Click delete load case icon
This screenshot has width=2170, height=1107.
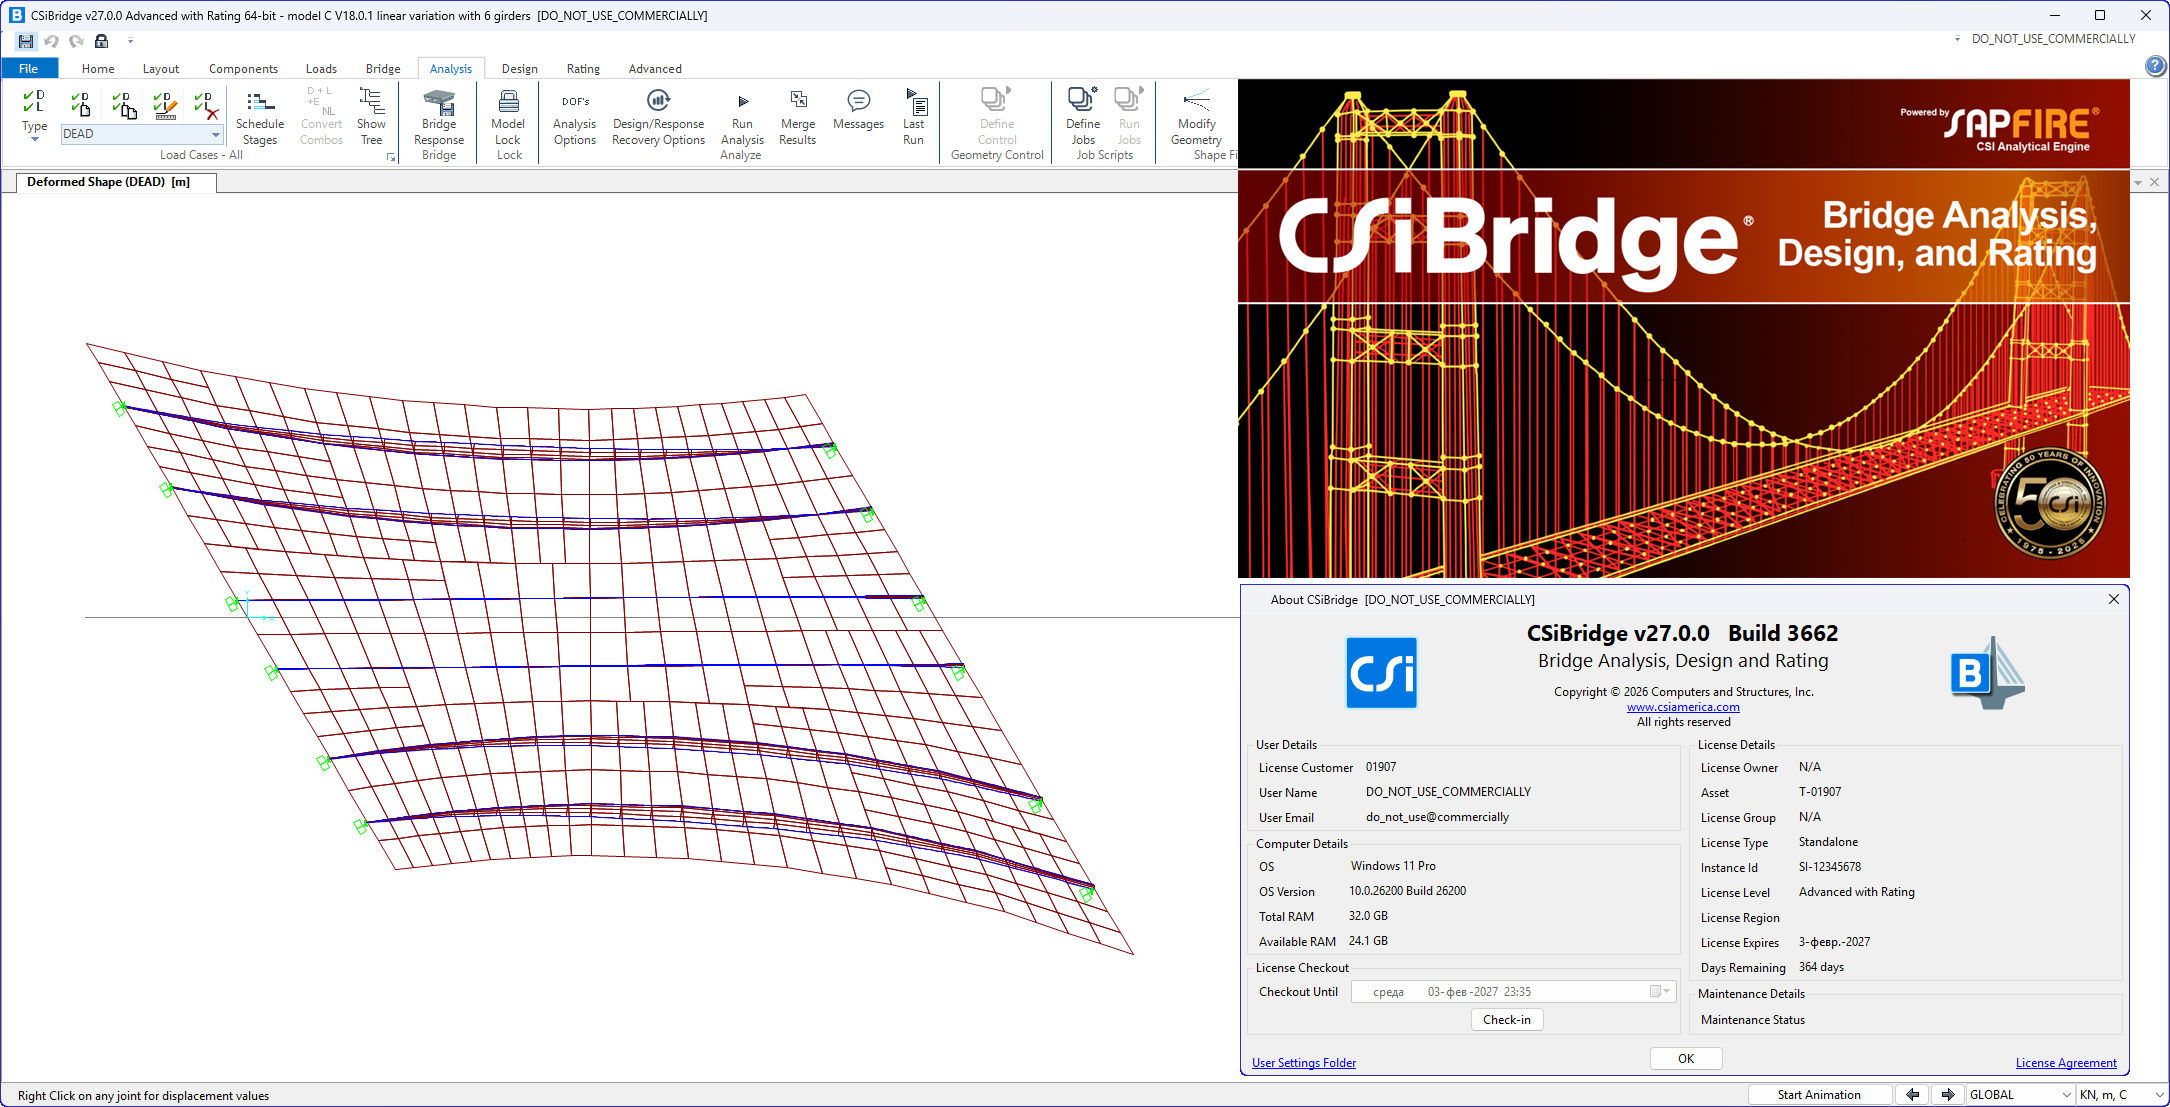pyautogui.click(x=206, y=104)
